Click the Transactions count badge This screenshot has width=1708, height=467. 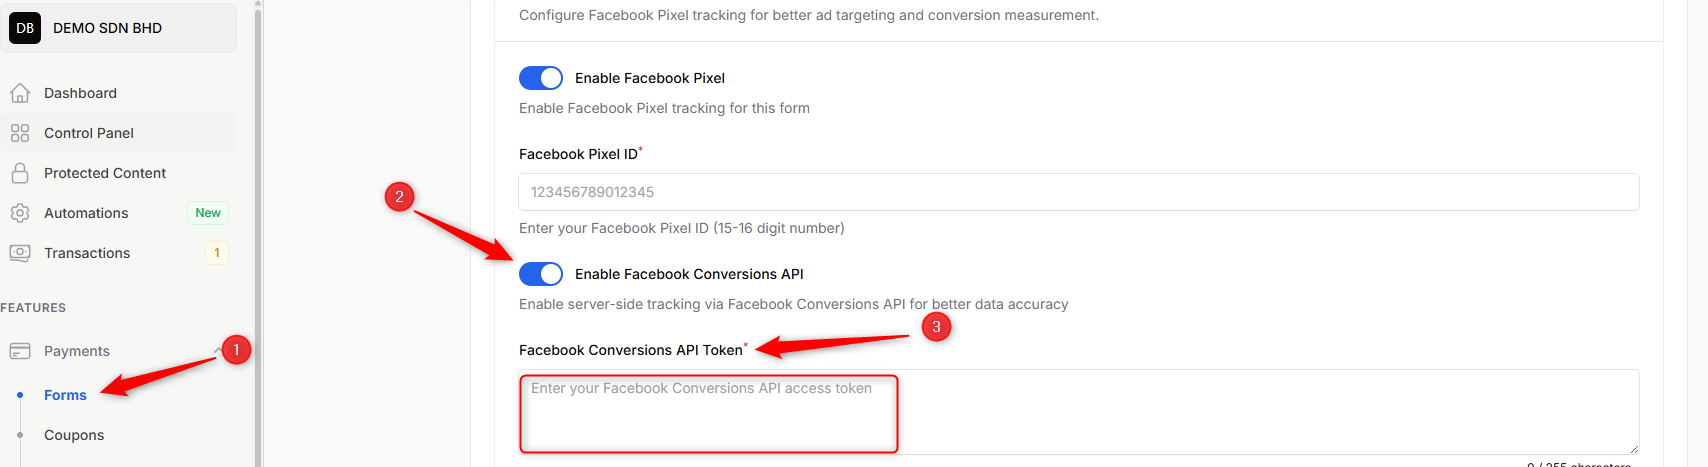pyautogui.click(x=217, y=253)
